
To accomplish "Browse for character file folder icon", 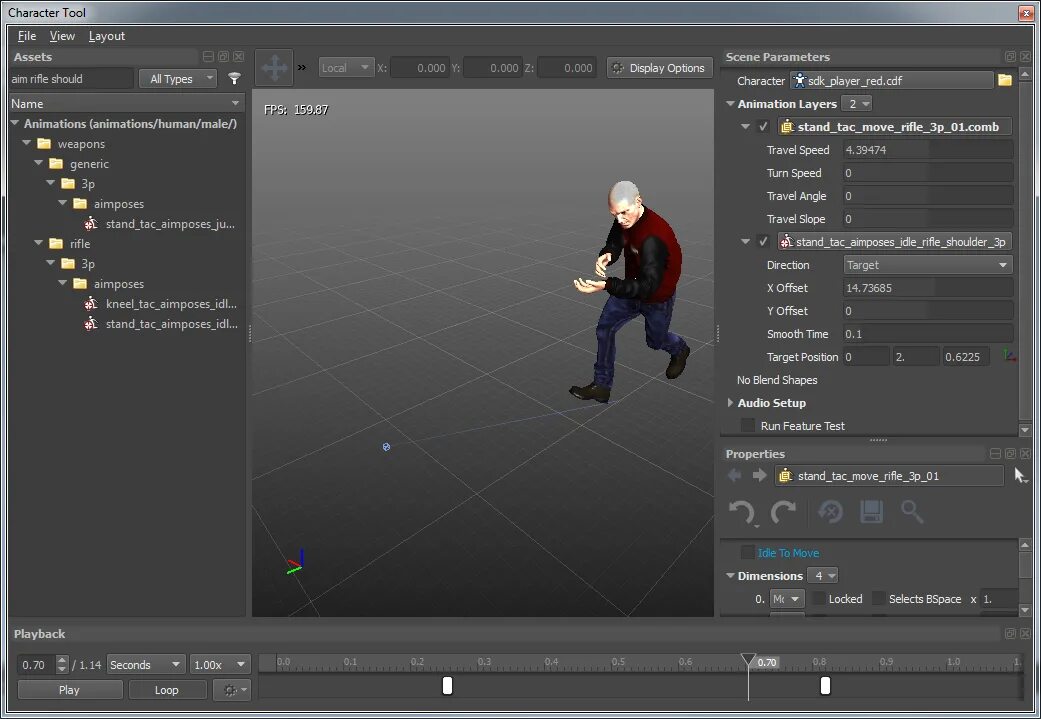I will click(x=1004, y=80).
